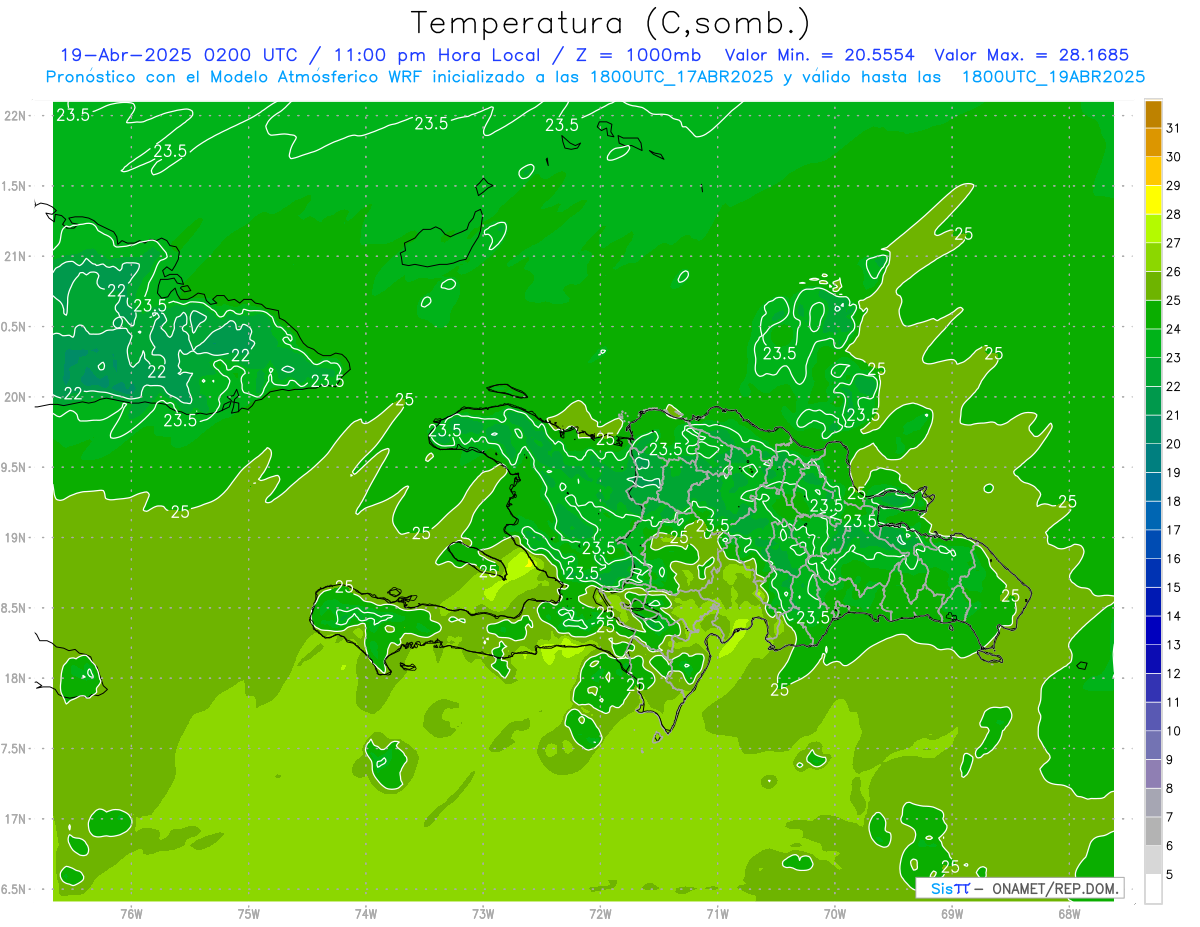
Task: Click the "21N" latitude axis label
Action: [x=14, y=257]
